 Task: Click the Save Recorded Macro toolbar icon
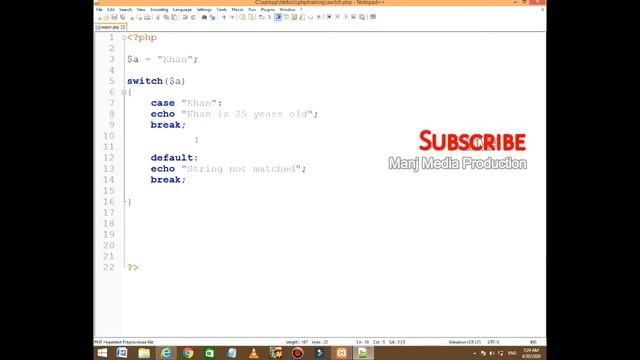coord(362,17)
